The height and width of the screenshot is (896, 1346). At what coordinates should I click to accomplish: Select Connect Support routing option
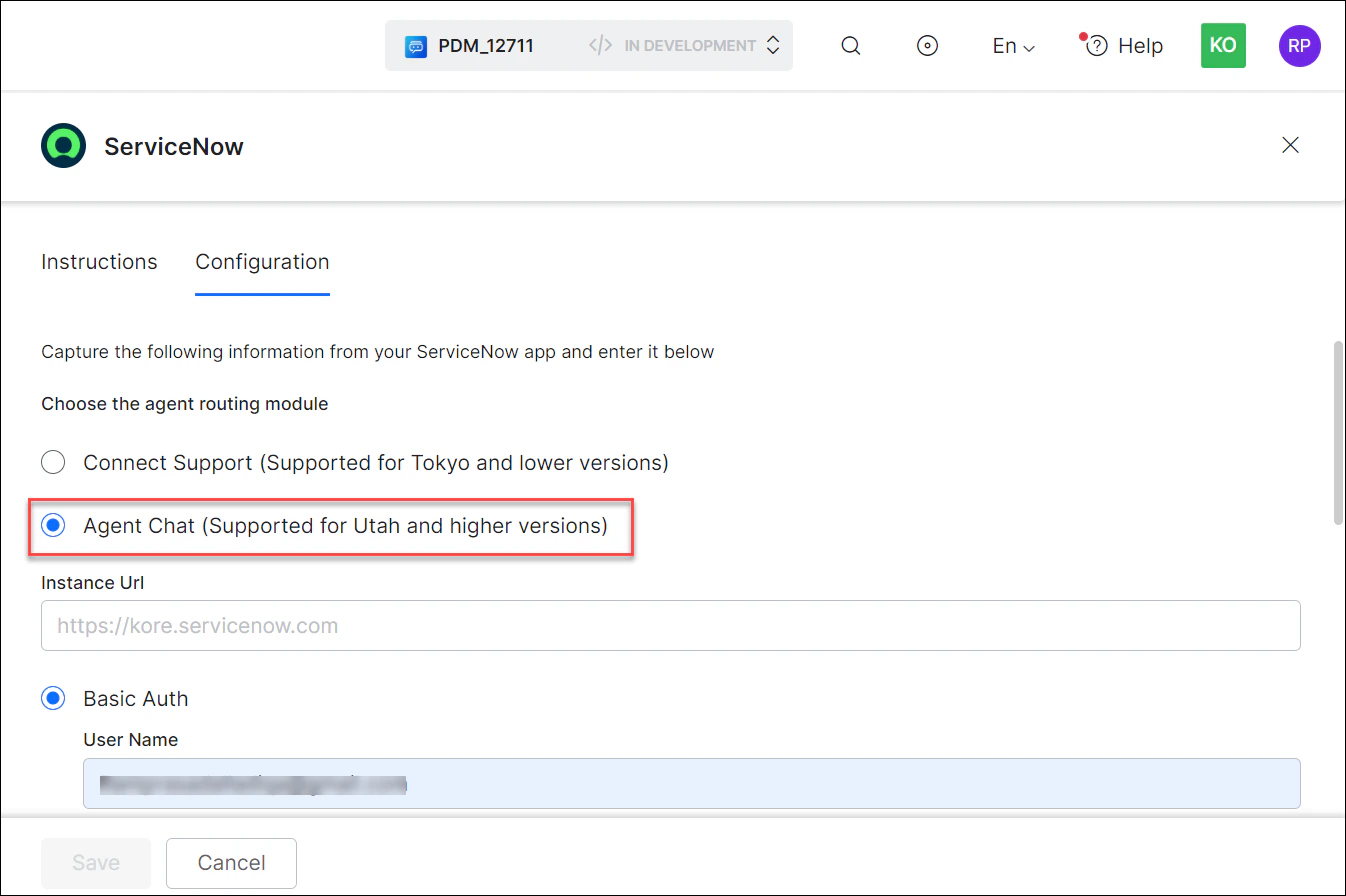53,462
